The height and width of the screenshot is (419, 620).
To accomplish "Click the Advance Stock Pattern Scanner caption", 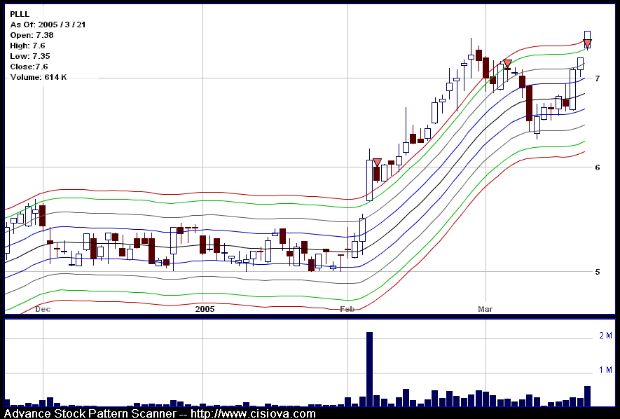I will (90, 414).
